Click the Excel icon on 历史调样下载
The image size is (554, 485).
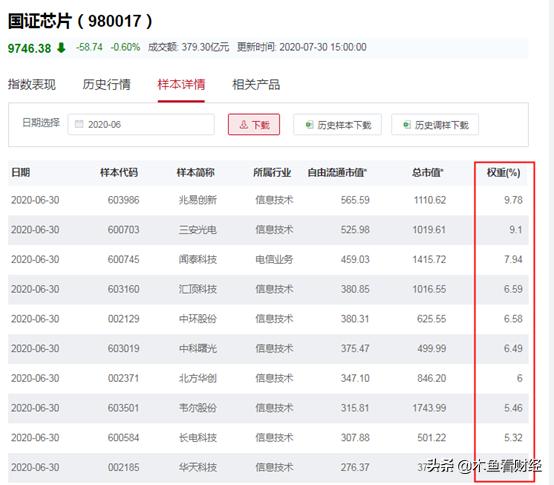407,125
